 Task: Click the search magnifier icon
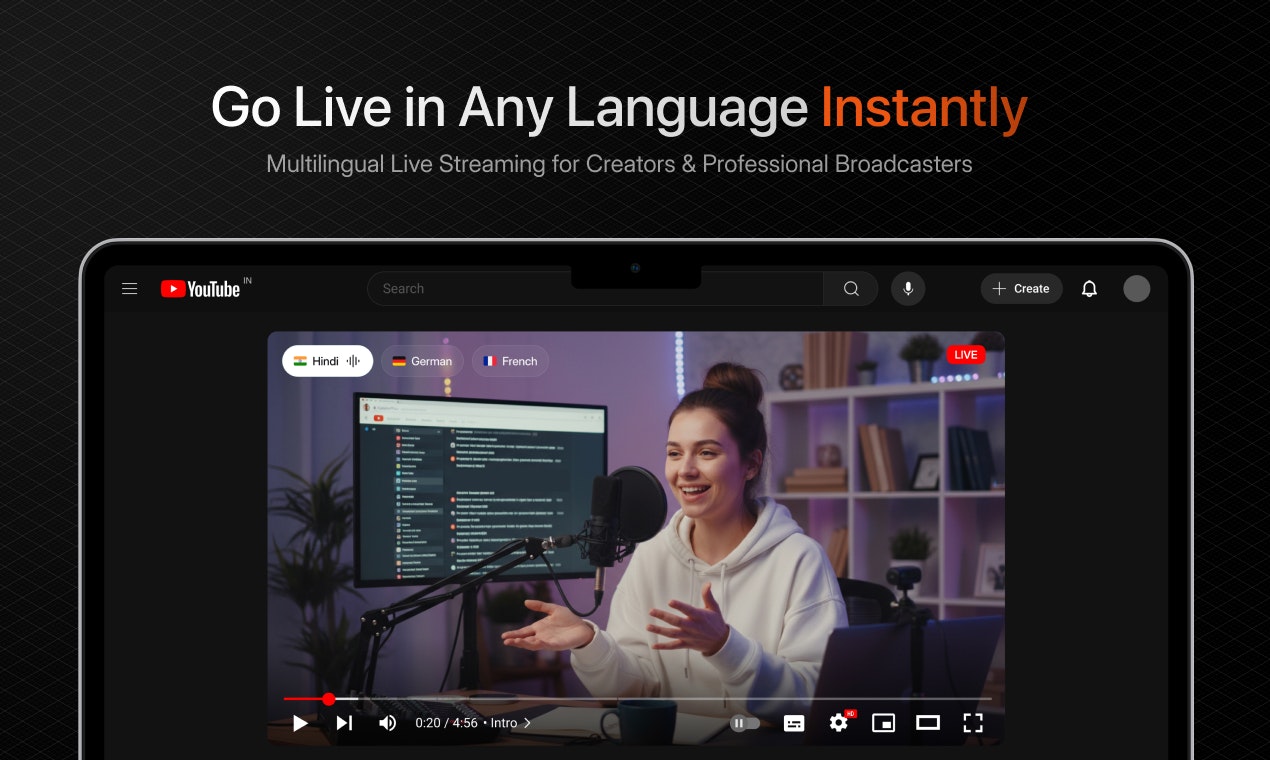pyautogui.click(x=850, y=288)
